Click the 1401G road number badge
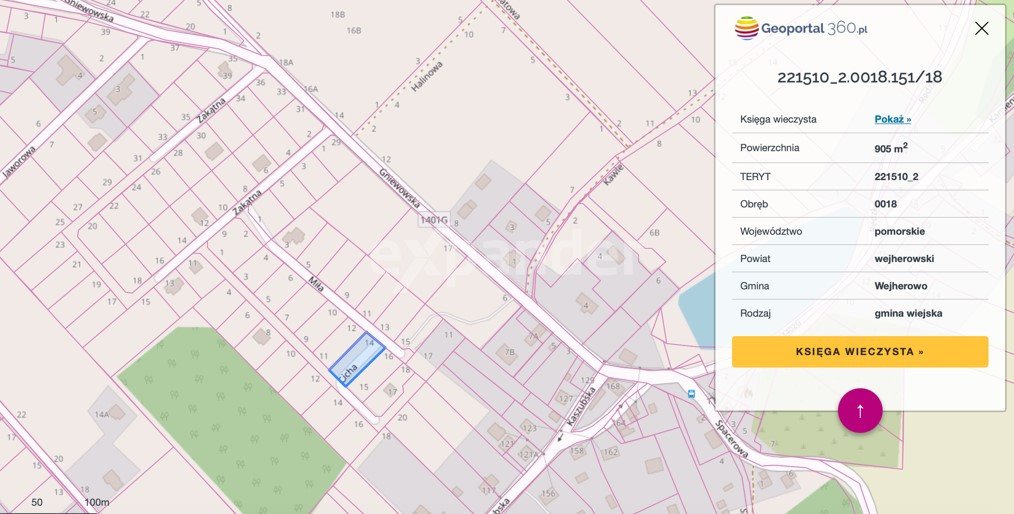Screen dimensions: 1014x514 [434, 219]
